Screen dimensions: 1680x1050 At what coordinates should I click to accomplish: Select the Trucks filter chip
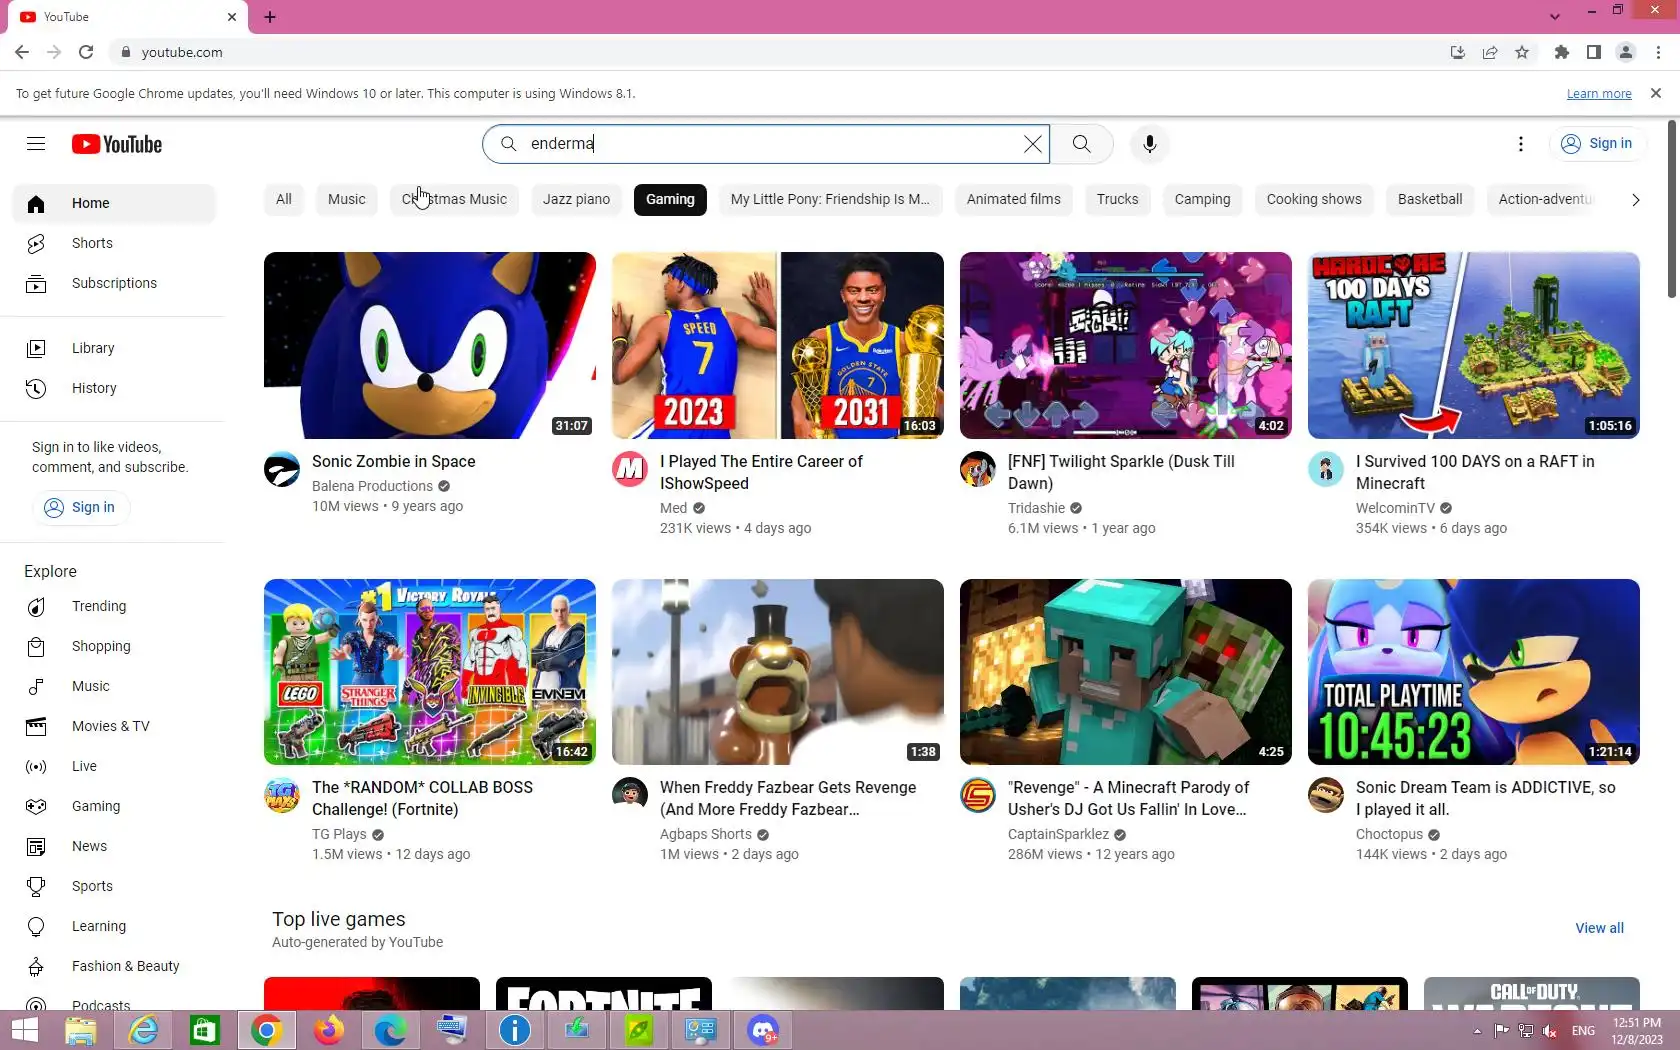pyautogui.click(x=1117, y=200)
